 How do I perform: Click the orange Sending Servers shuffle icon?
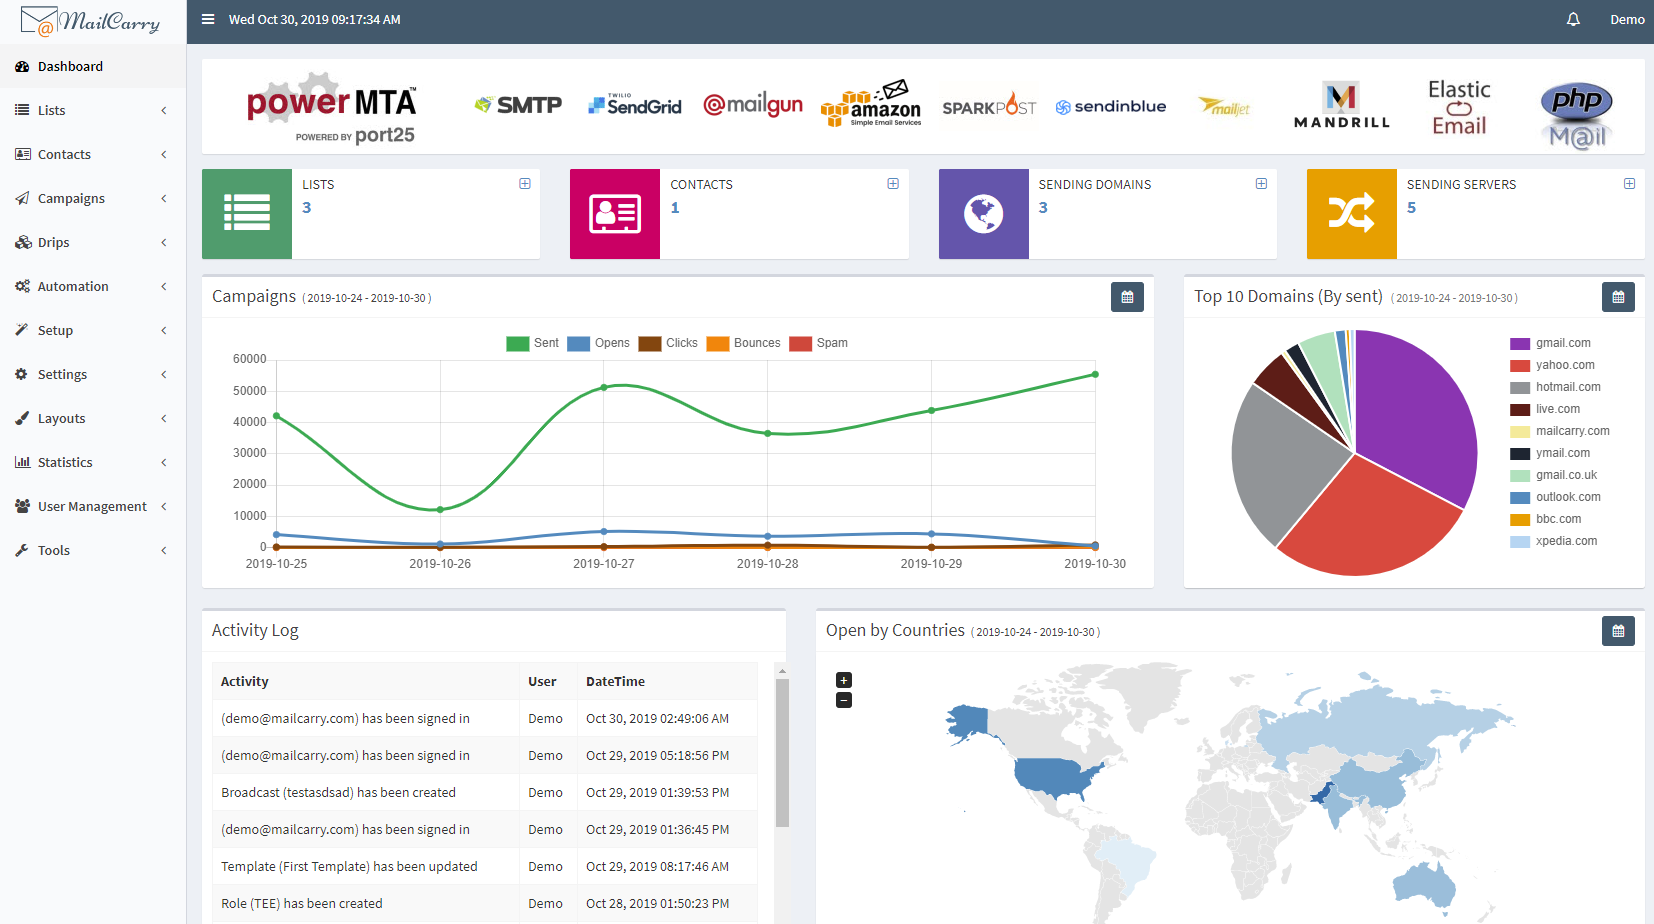tap(1351, 213)
